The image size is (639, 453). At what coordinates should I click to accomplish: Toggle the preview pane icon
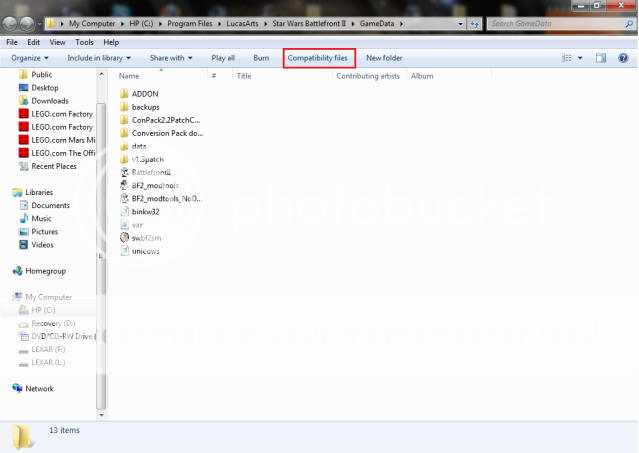[601, 58]
